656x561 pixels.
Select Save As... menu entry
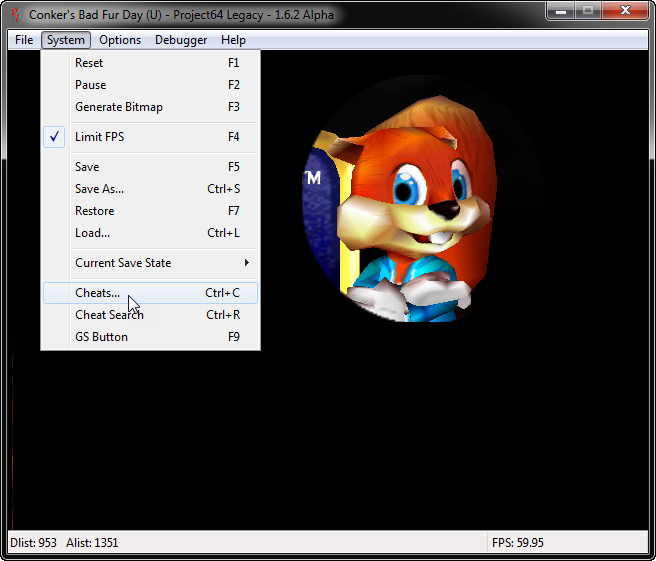pos(151,189)
